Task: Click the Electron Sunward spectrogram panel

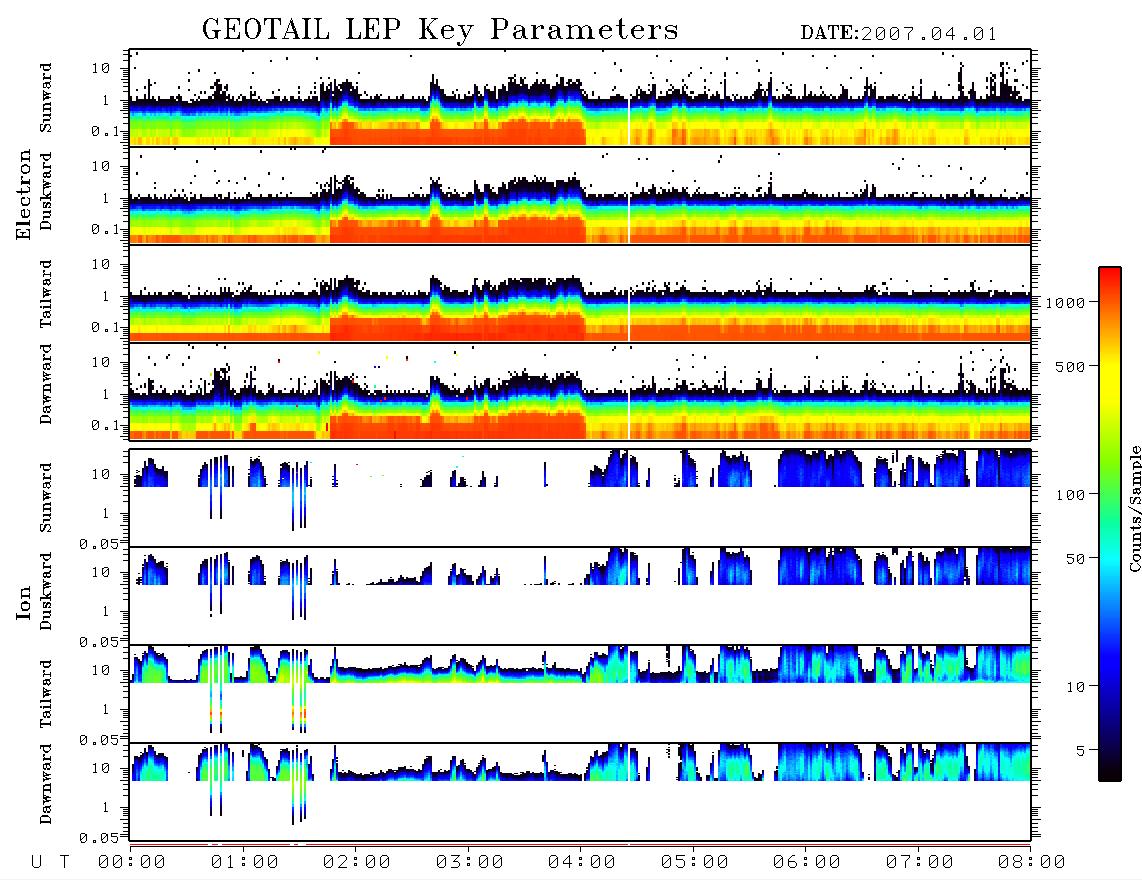Action: pos(580,98)
